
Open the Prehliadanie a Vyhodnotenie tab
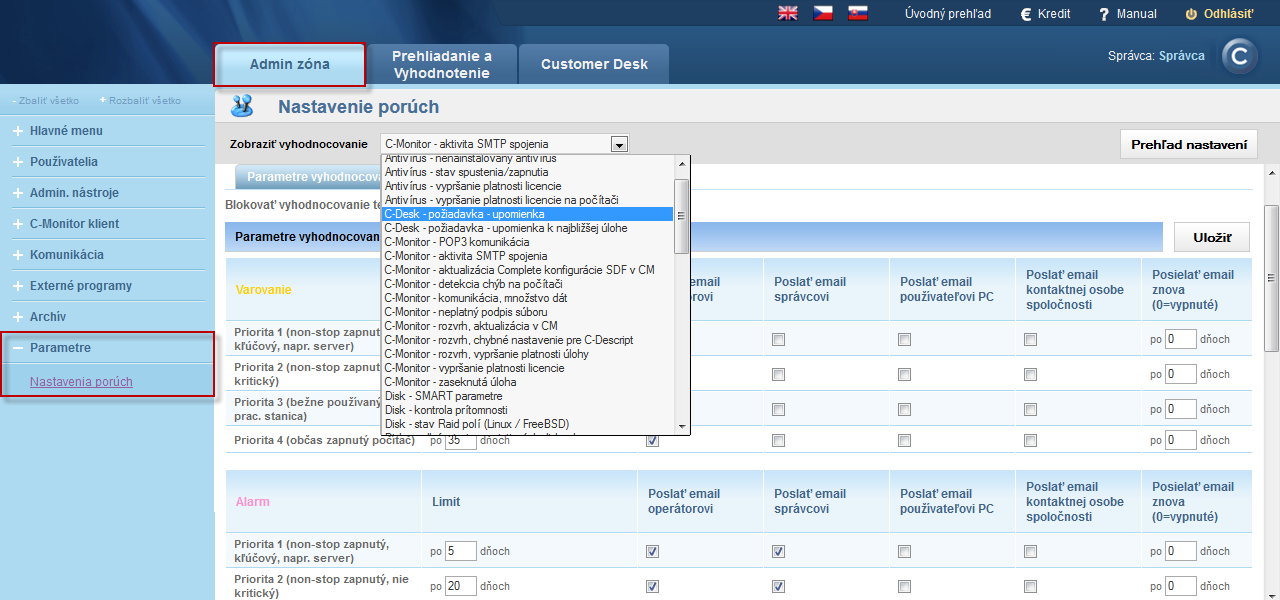442,64
